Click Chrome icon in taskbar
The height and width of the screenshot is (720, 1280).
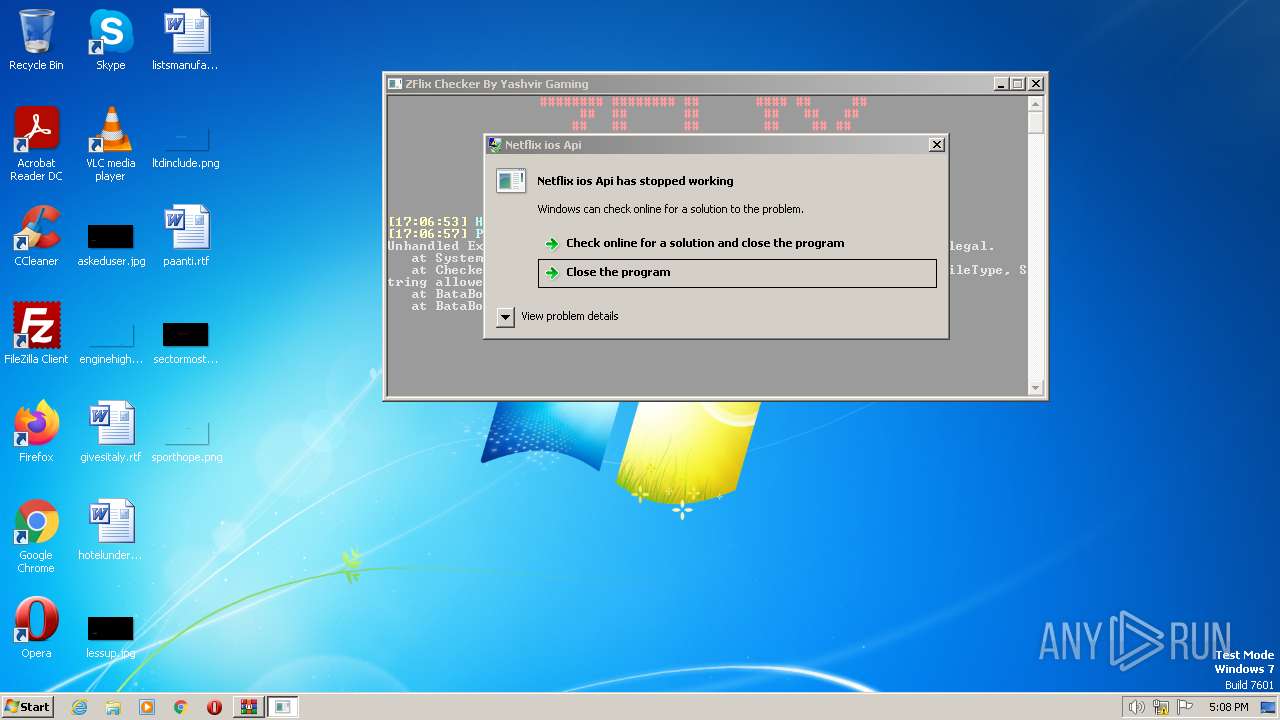[181, 707]
